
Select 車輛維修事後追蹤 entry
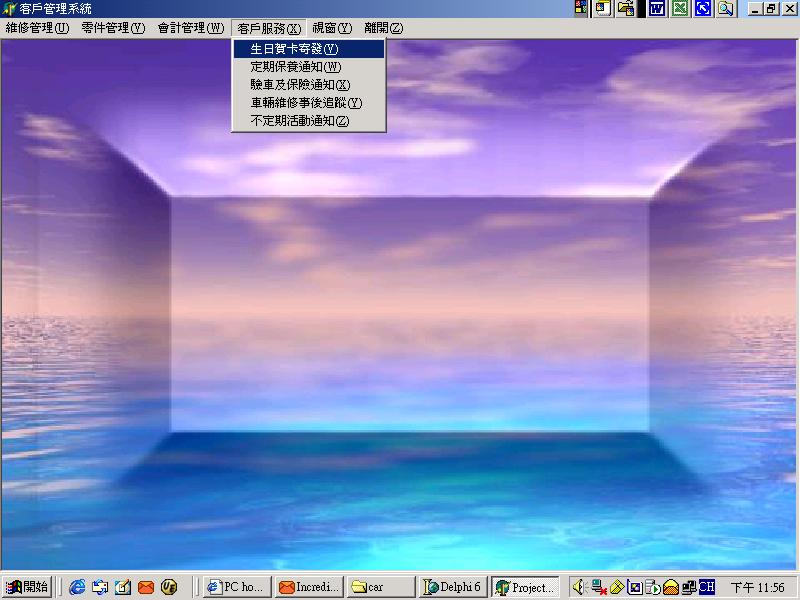[309, 103]
